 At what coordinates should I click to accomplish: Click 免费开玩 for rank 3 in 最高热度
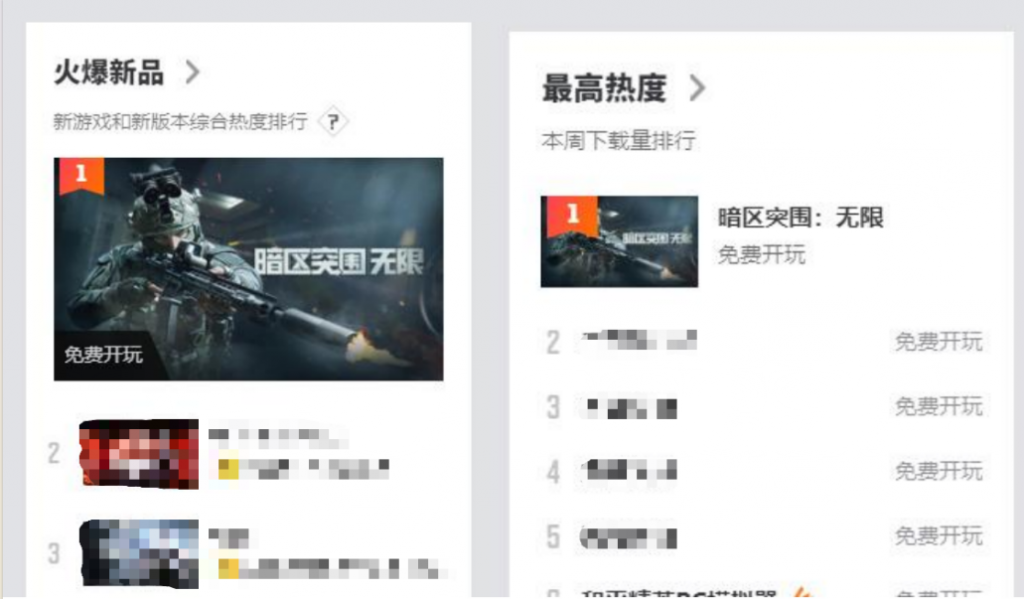click(938, 406)
